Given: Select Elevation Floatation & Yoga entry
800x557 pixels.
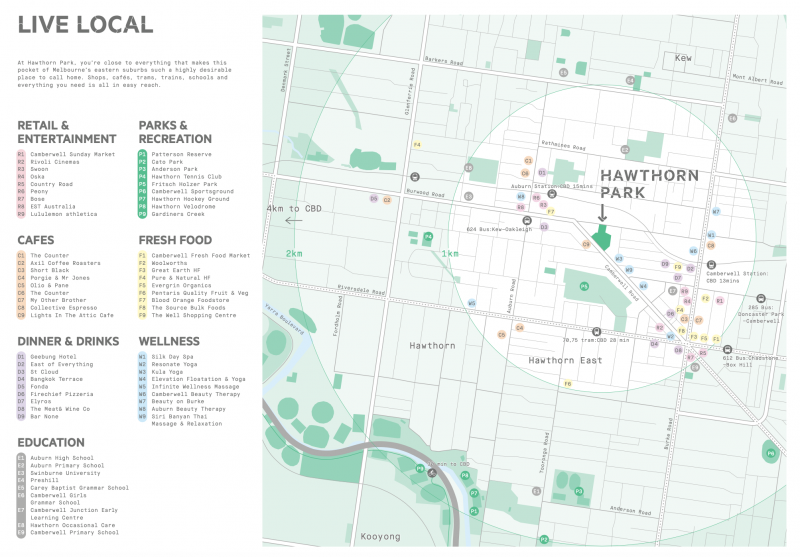Looking at the screenshot, I should (198, 379).
